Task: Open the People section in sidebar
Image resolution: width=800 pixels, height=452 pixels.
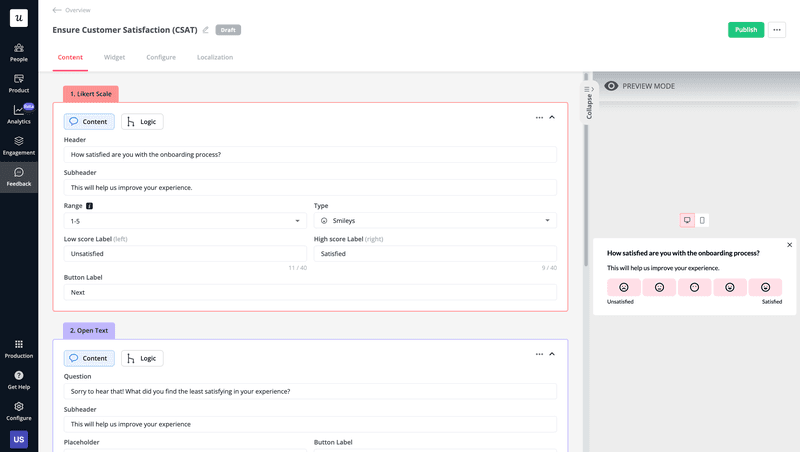Action: [19, 51]
